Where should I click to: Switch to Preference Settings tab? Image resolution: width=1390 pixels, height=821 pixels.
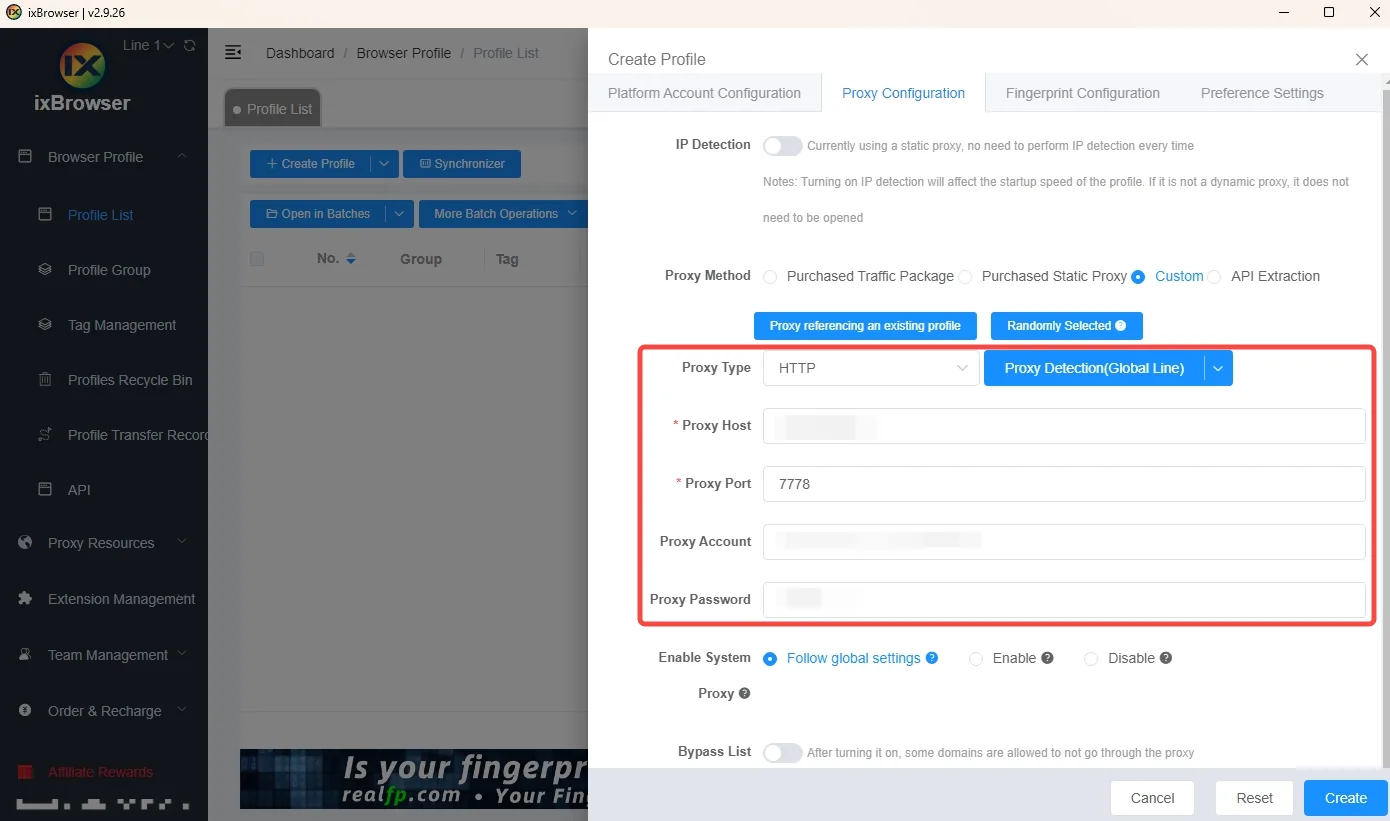(x=1262, y=93)
